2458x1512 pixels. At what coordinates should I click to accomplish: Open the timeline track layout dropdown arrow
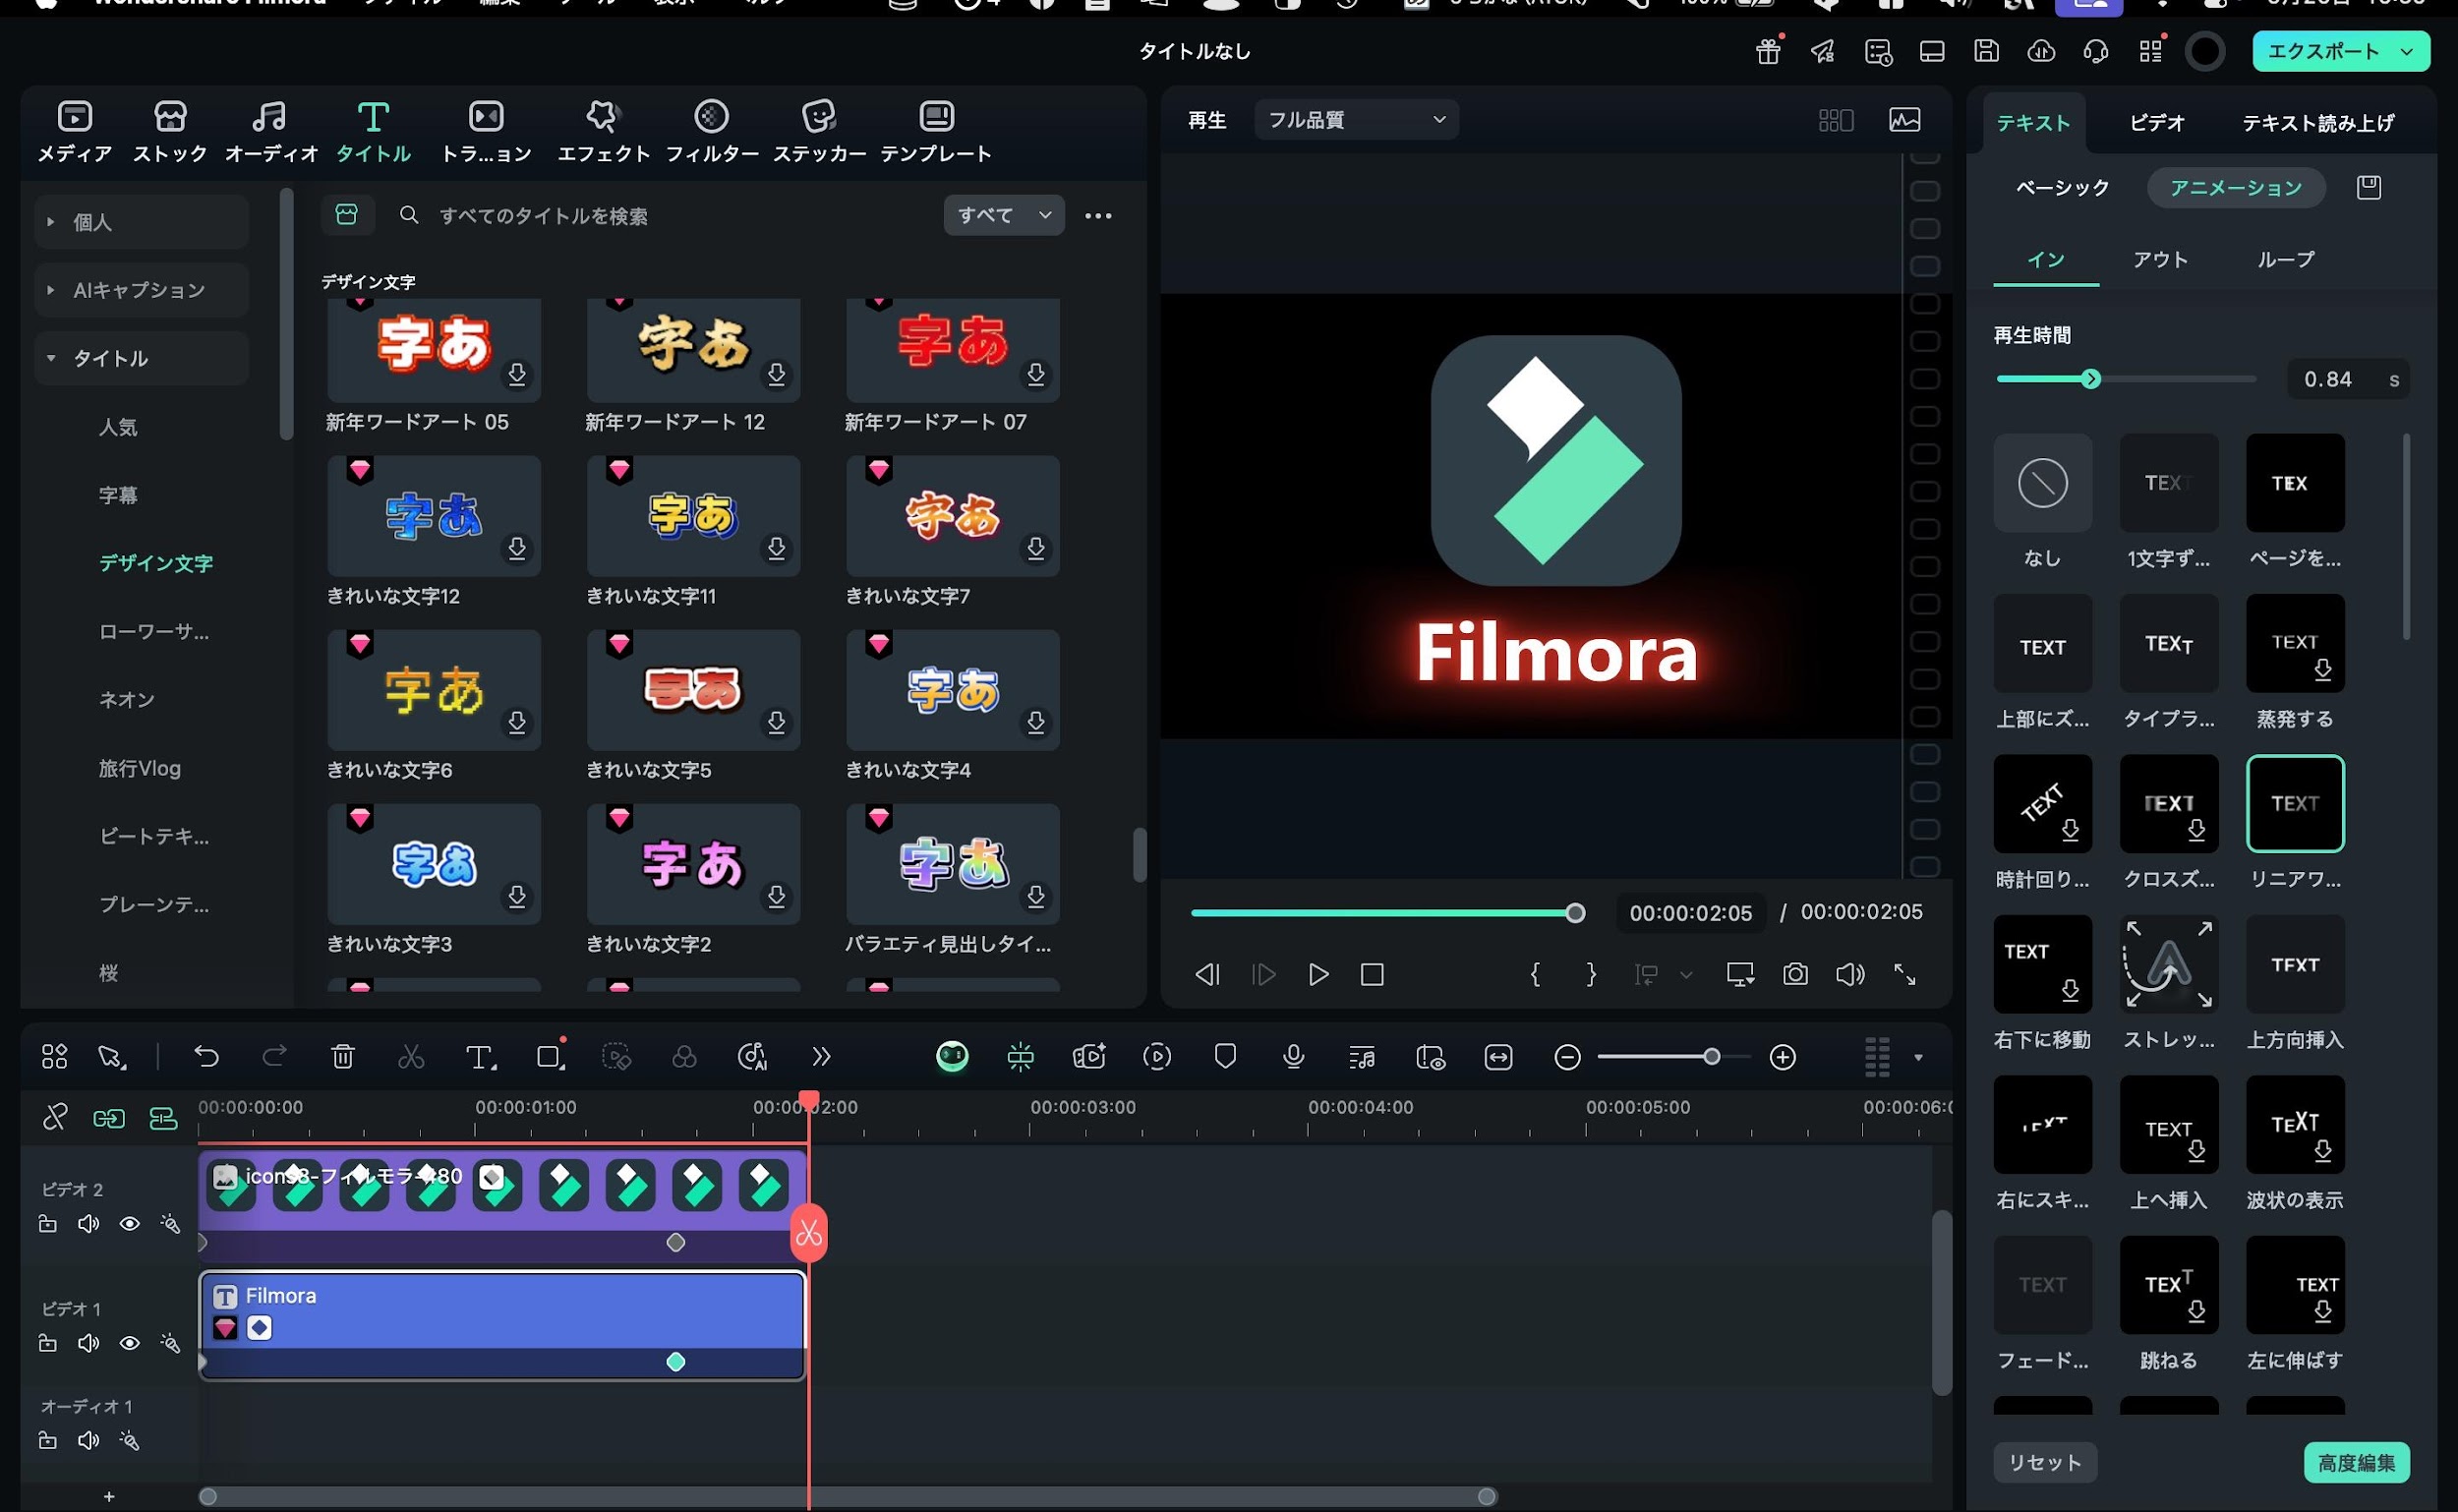(1918, 1057)
